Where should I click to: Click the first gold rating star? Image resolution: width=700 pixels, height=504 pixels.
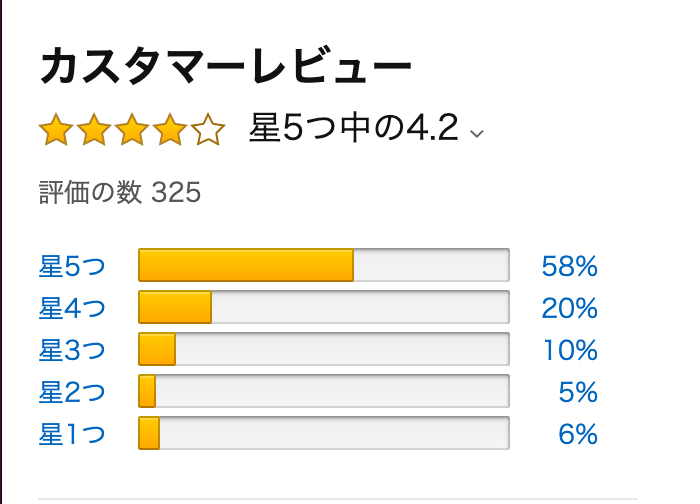56,129
